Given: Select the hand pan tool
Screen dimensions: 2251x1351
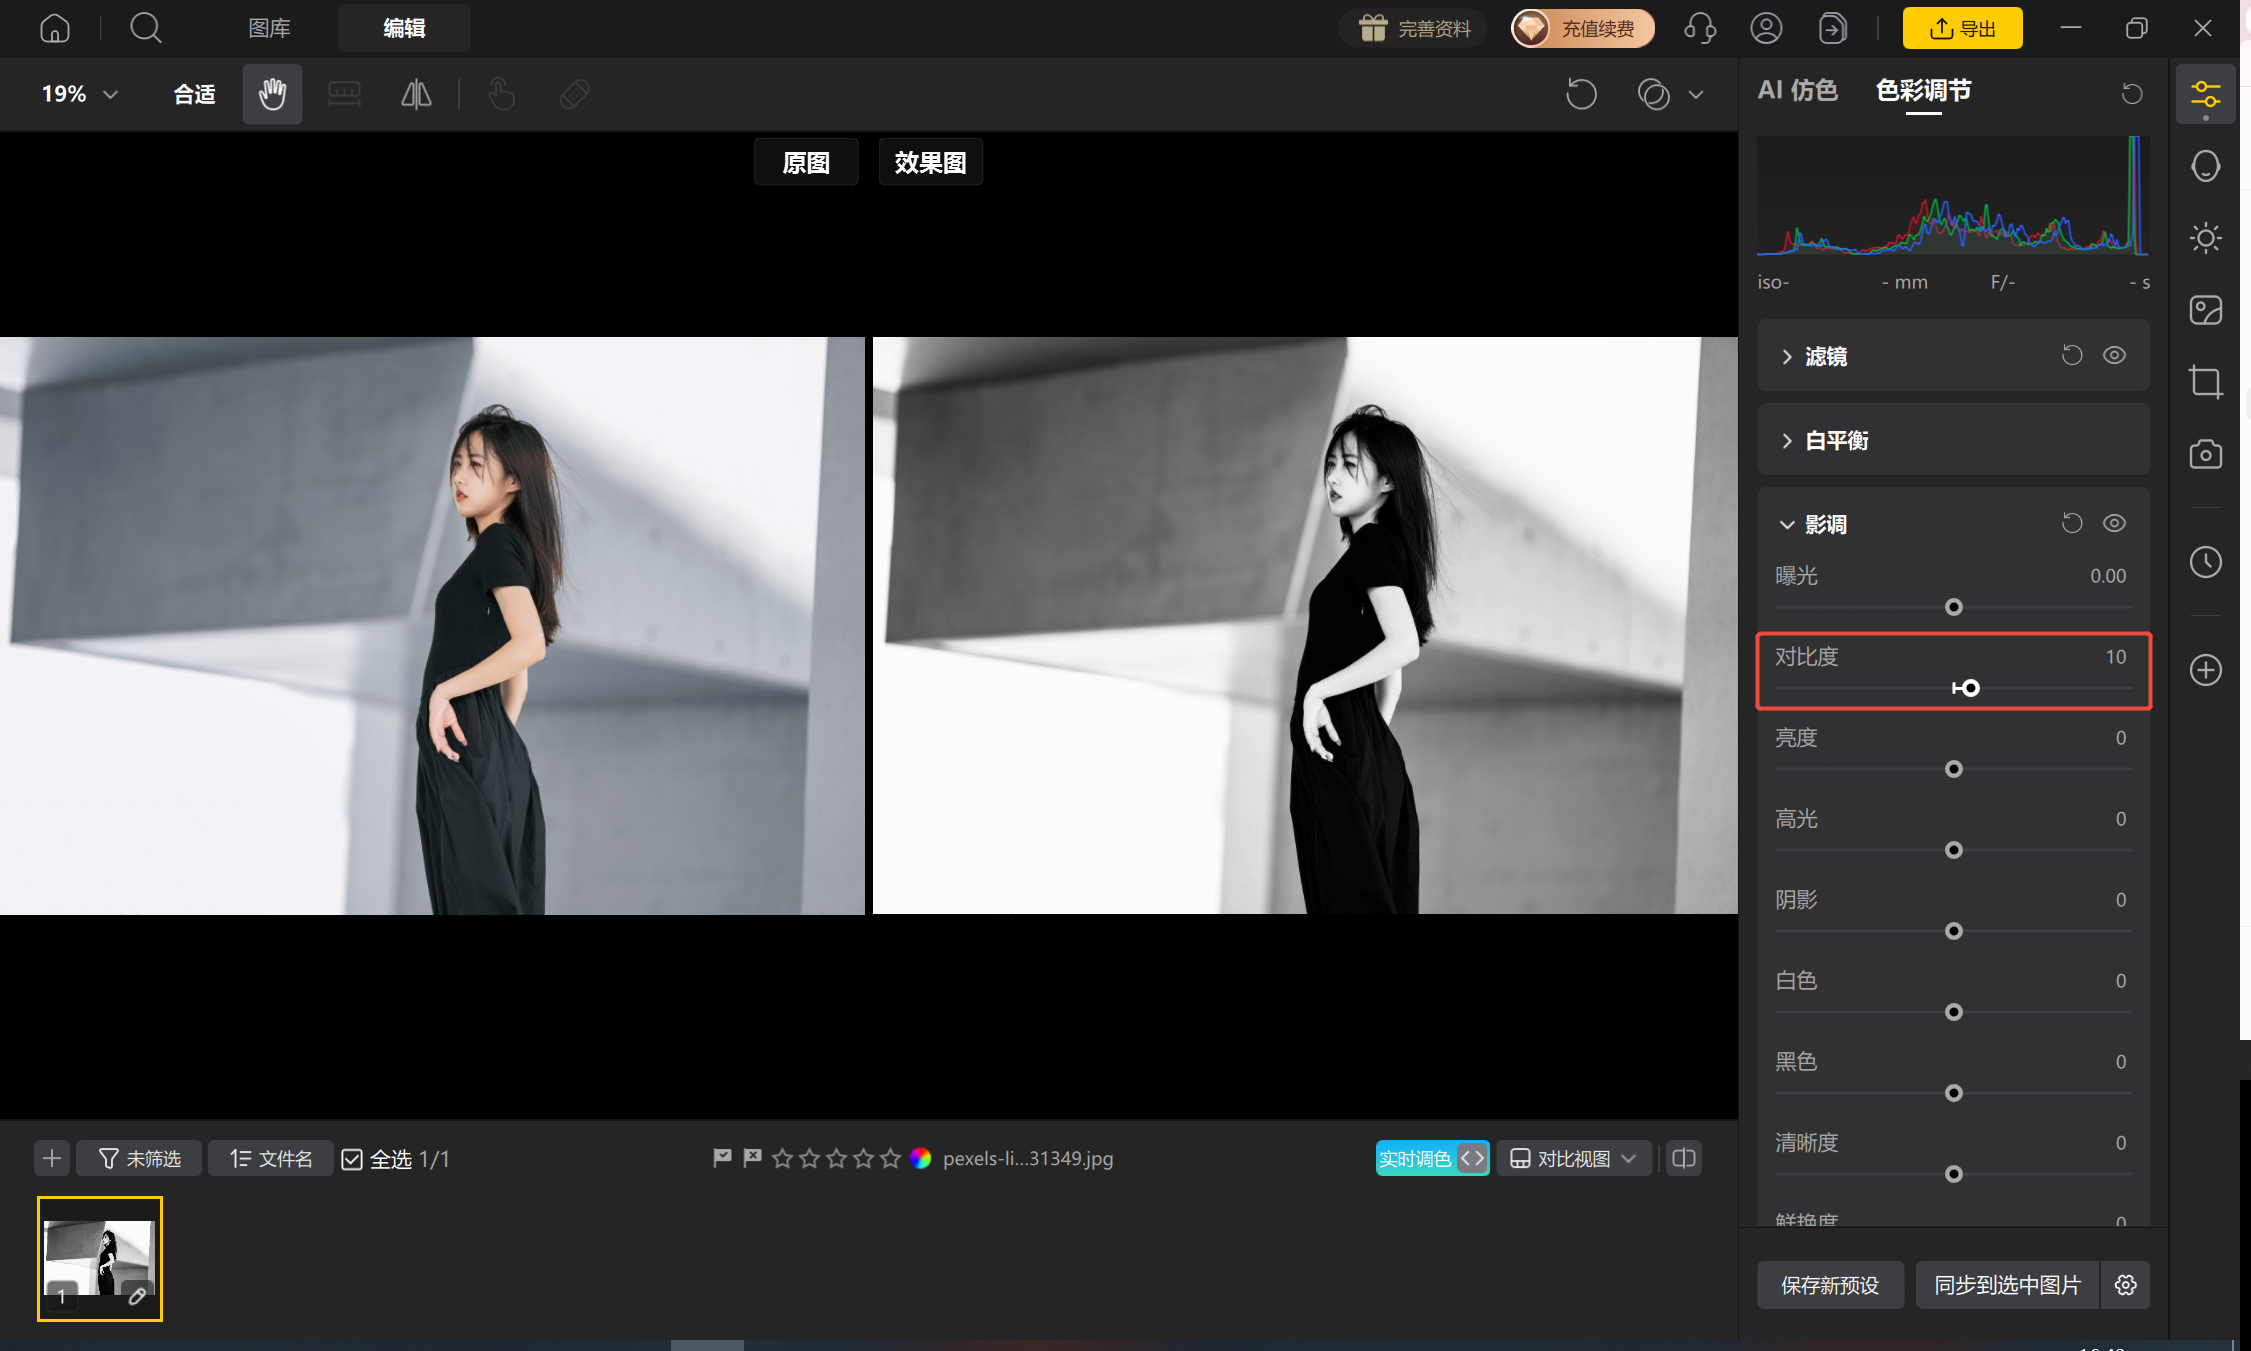Looking at the screenshot, I should point(272,94).
